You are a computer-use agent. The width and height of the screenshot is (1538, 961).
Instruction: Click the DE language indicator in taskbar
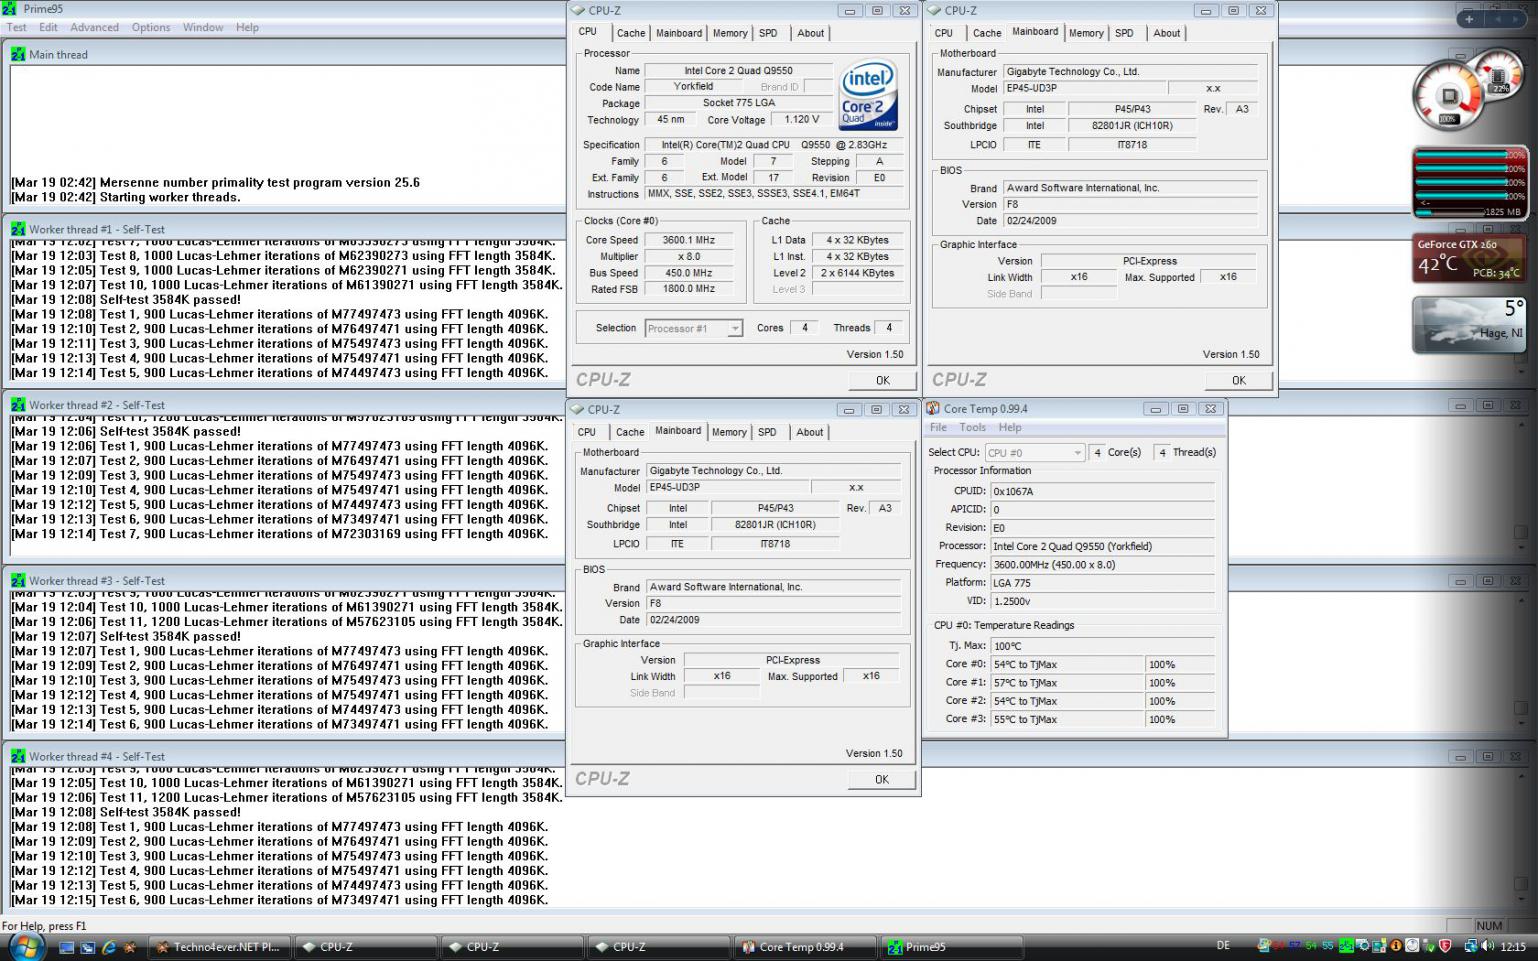point(1223,946)
